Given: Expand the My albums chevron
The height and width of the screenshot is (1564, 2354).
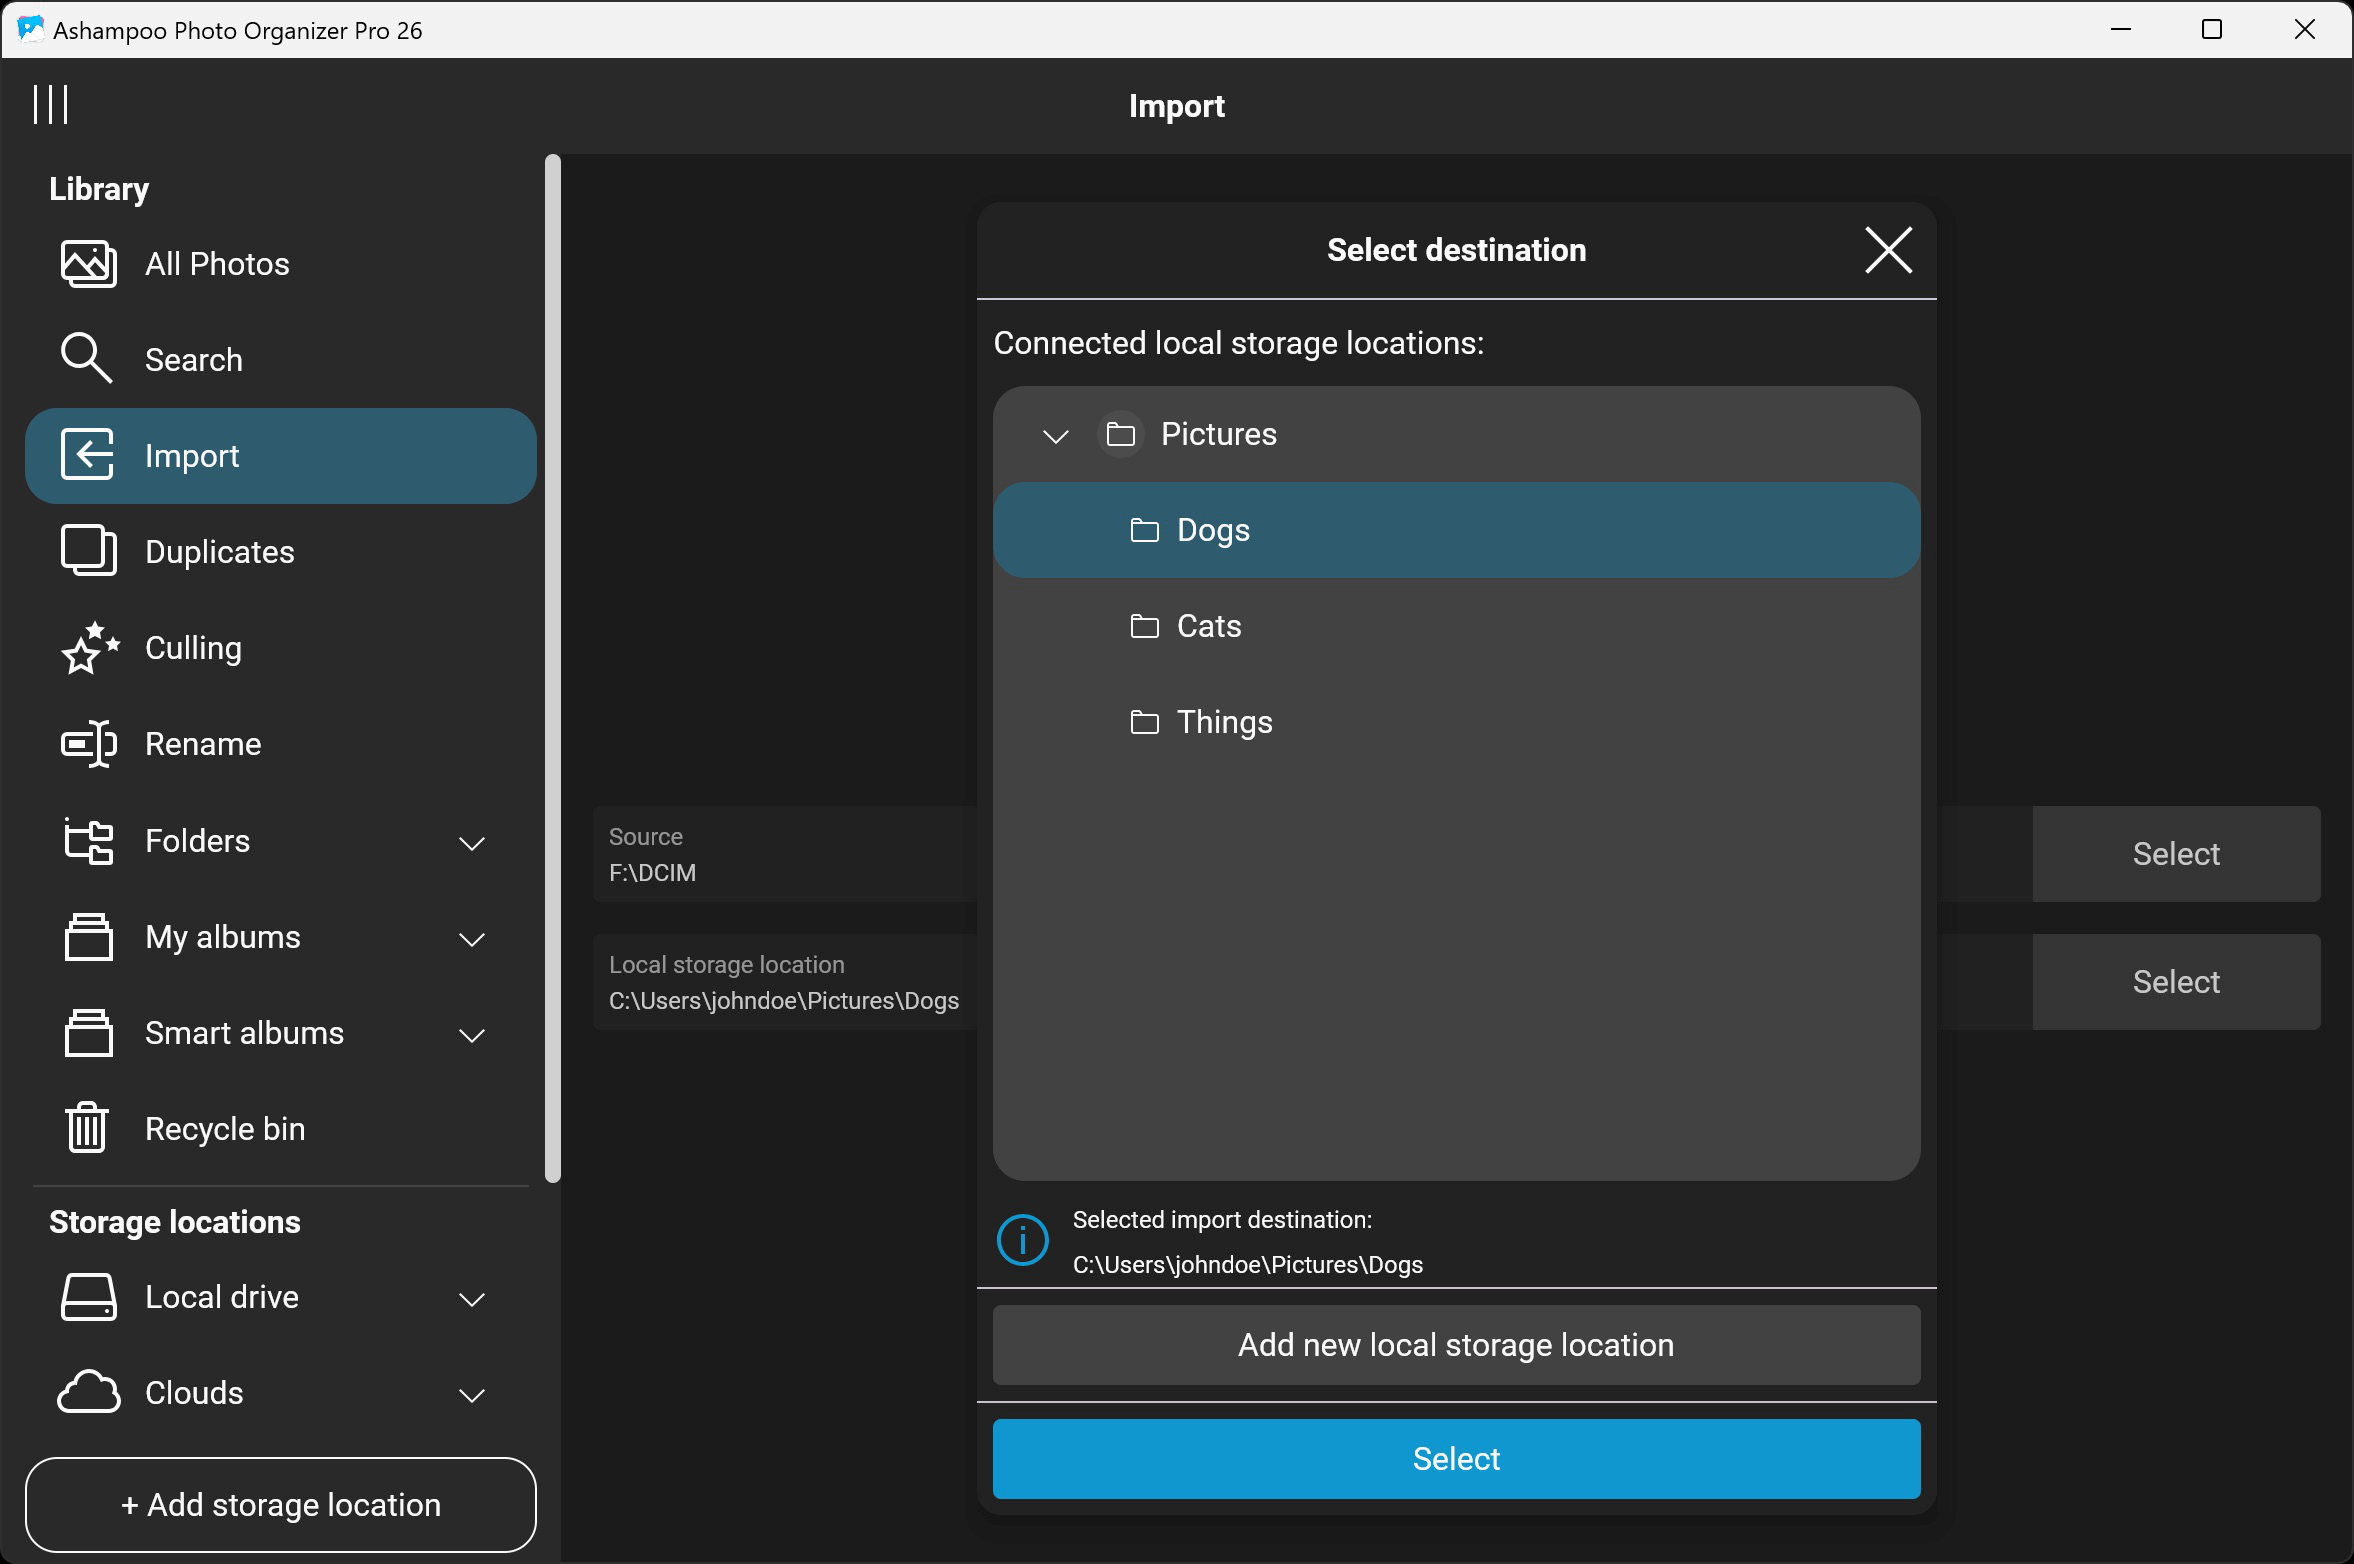Looking at the screenshot, I should pos(471,939).
